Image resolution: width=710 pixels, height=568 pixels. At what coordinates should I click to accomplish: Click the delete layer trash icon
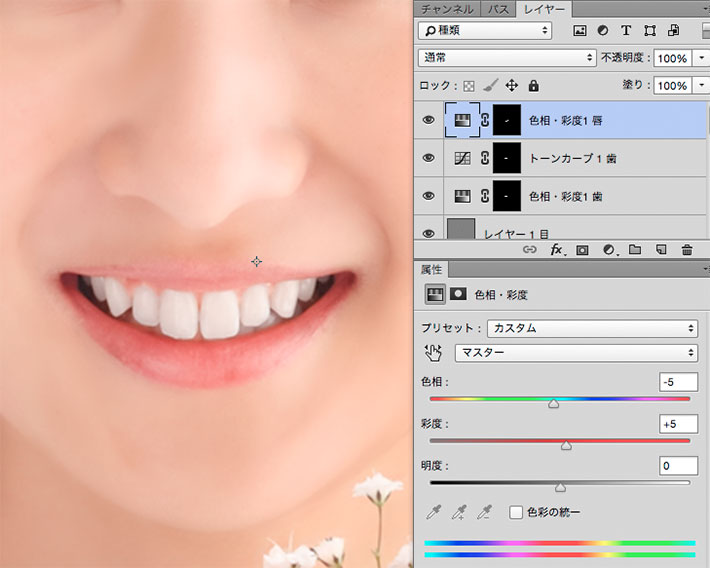click(x=687, y=250)
